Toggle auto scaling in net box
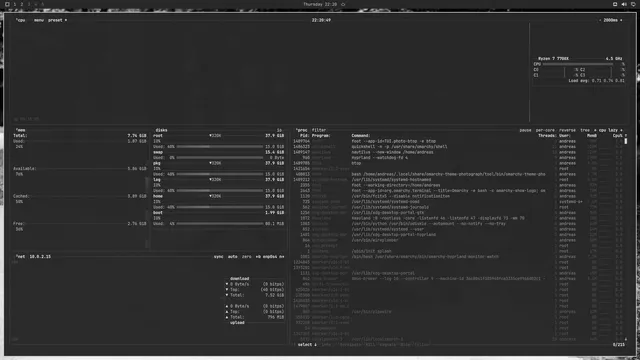 pos(232,257)
